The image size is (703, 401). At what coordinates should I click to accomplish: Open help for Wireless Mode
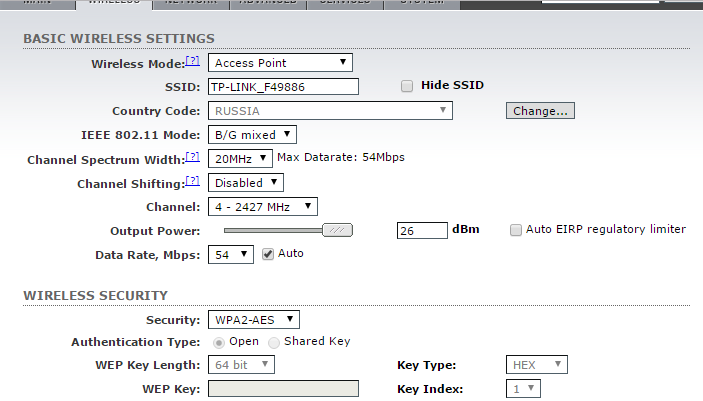tap(193, 61)
